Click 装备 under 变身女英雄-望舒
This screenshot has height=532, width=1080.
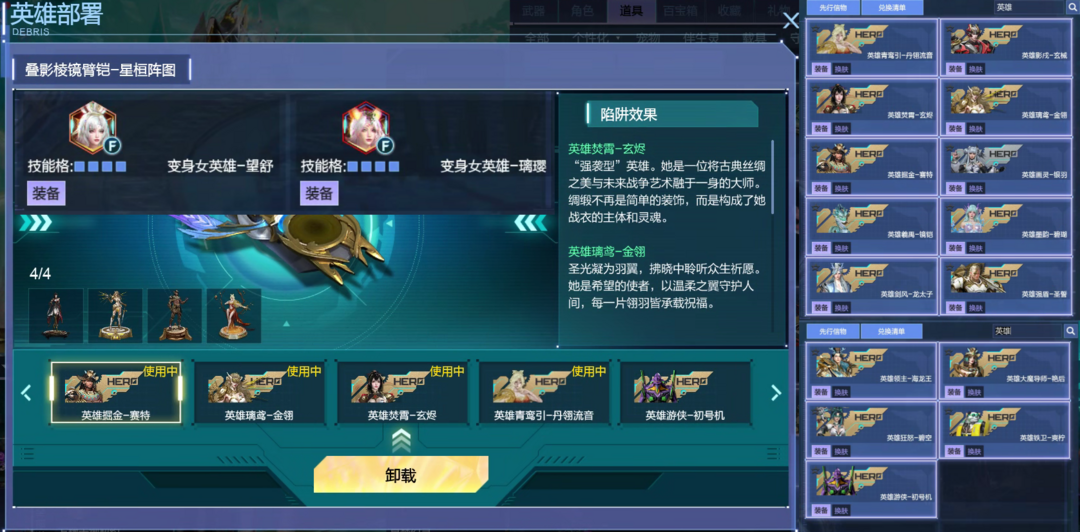point(46,194)
